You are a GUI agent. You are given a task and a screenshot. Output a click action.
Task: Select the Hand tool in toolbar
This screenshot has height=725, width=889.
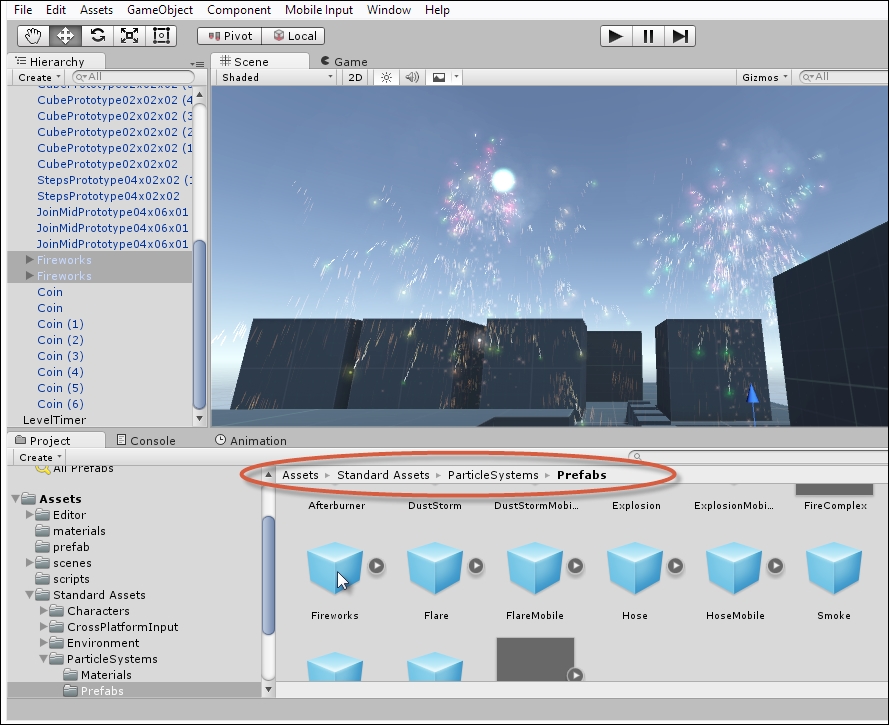pos(33,35)
